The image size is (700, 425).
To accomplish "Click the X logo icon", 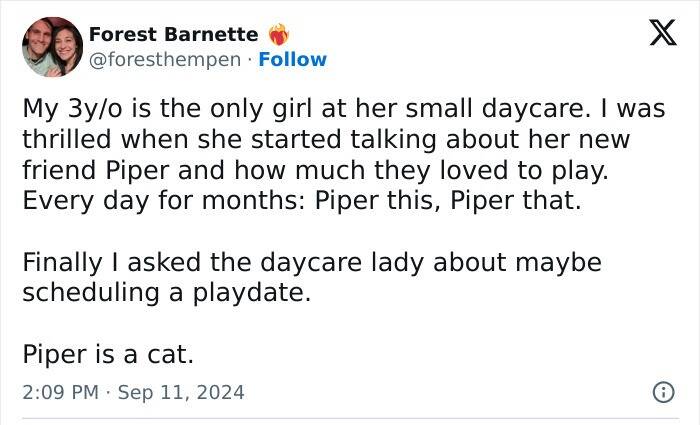I will click(x=655, y=35).
